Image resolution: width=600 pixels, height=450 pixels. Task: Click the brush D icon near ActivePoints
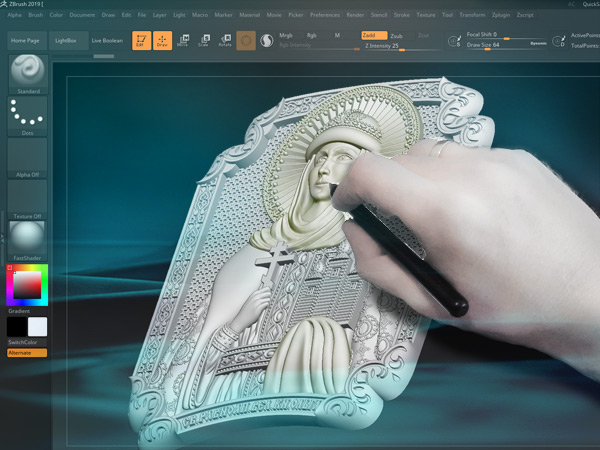pyautogui.click(x=559, y=41)
